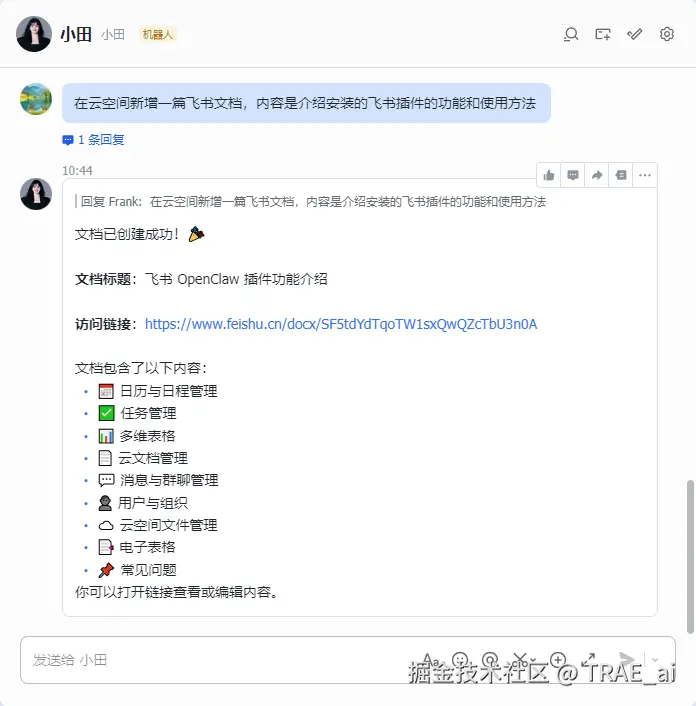
Task: Expand the screenshot options small arrow
Action: (x=533, y=661)
